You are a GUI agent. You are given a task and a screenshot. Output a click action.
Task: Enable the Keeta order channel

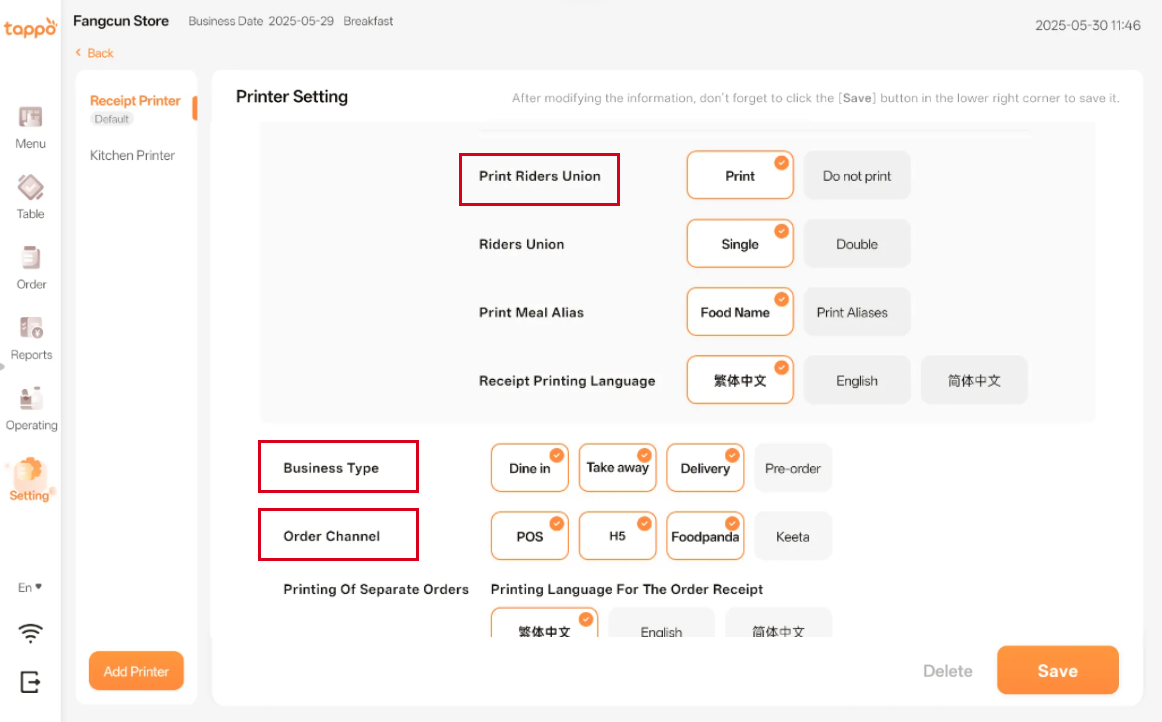792,537
